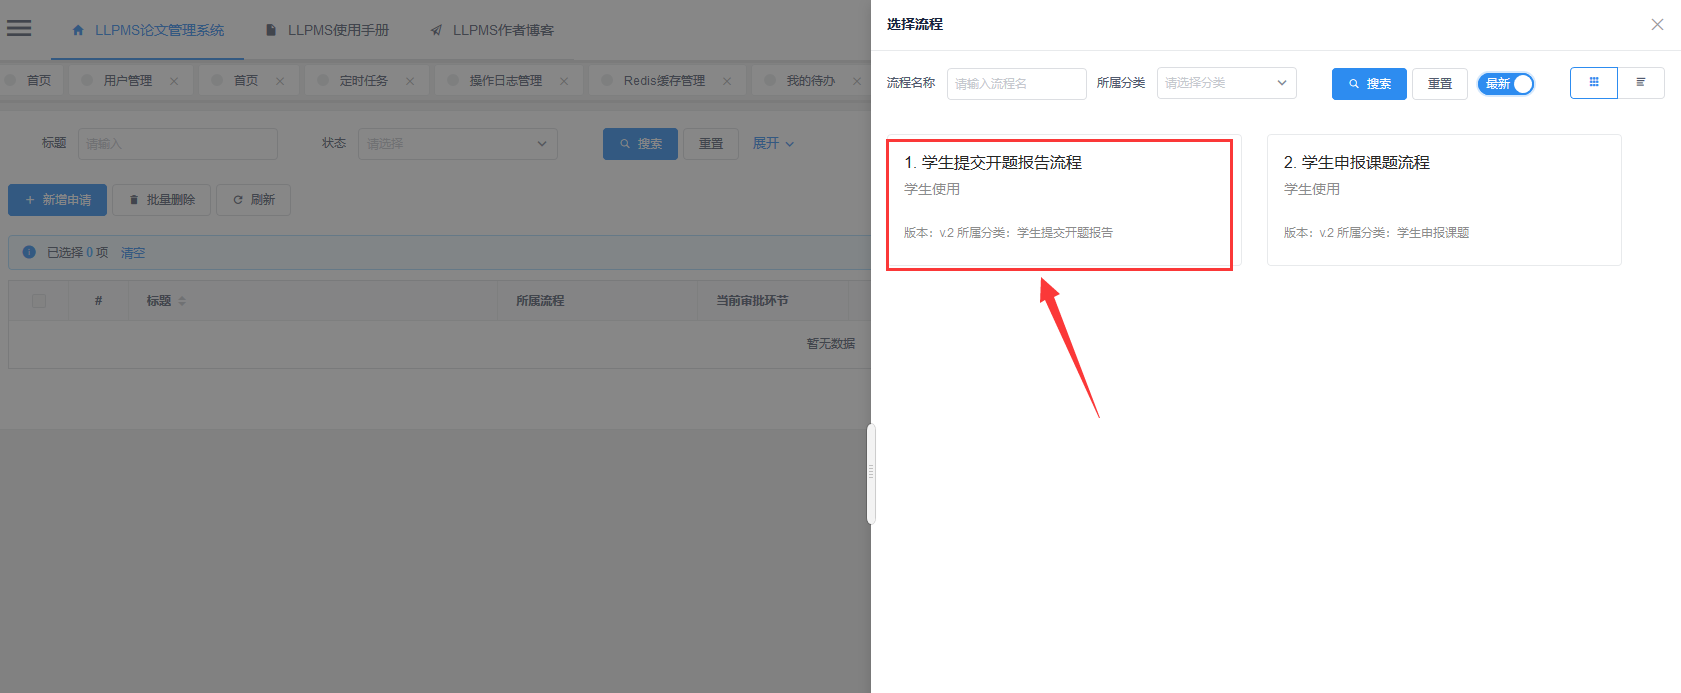Switch to 用户管理 tab
The height and width of the screenshot is (693, 1681).
(128, 80)
